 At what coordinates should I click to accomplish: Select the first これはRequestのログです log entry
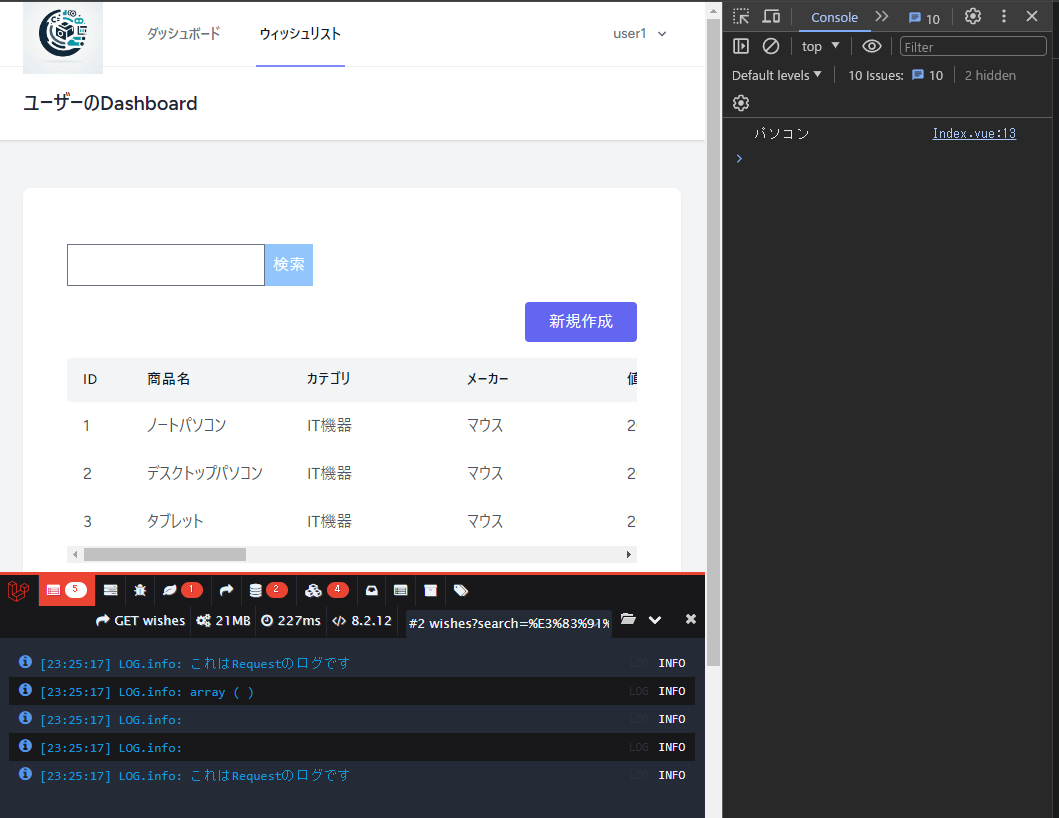[352, 663]
